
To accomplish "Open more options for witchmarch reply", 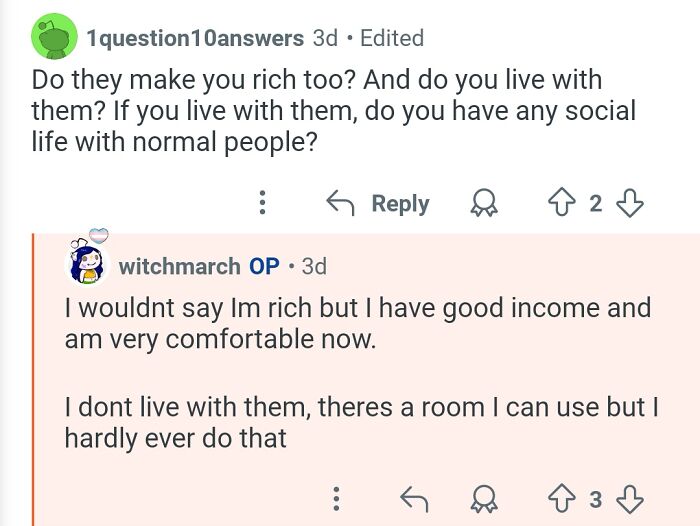I will [337, 498].
